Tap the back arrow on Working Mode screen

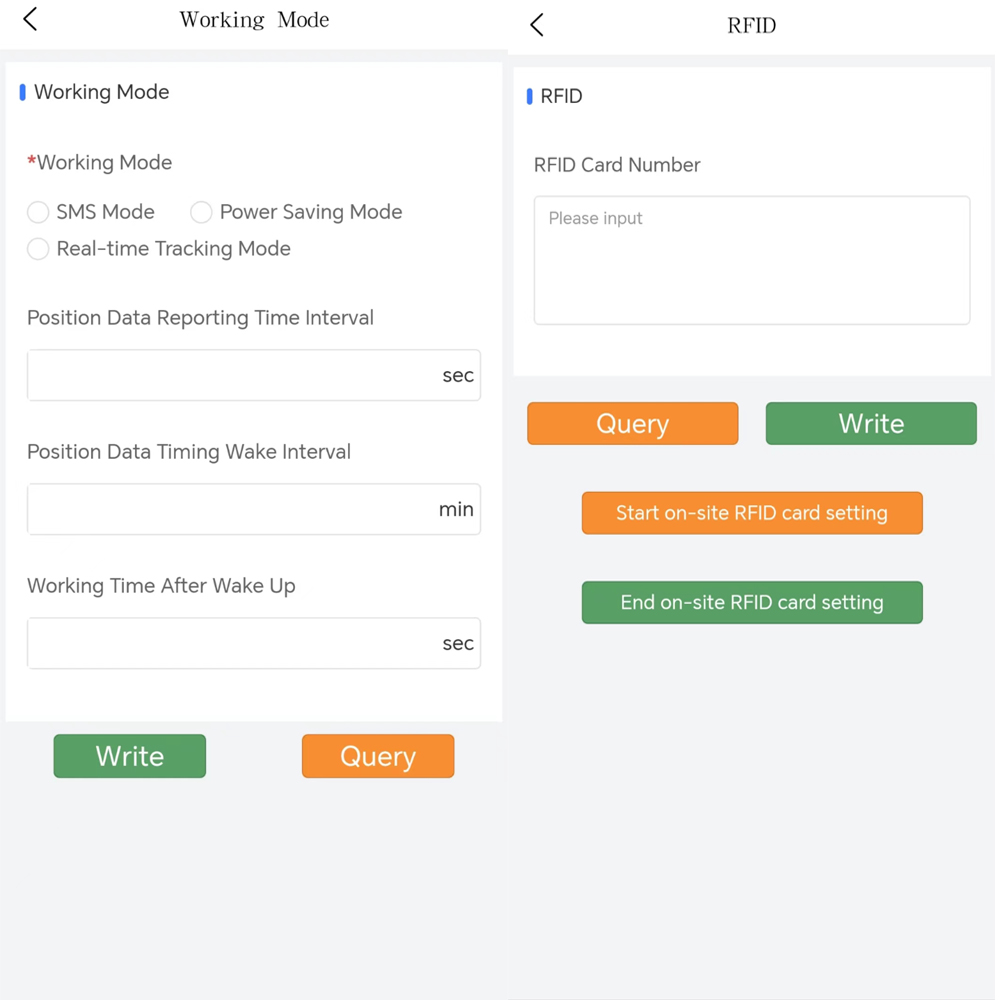click(29, 18)
